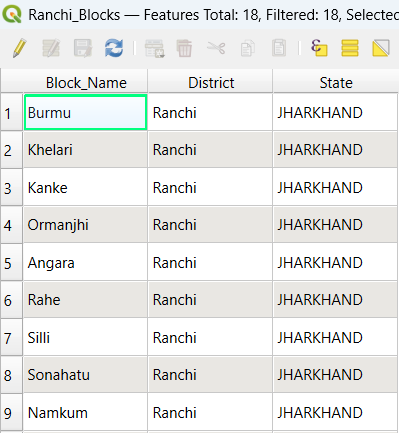Click the multi edit mode icon
The image size is (399, 433).
51,48
